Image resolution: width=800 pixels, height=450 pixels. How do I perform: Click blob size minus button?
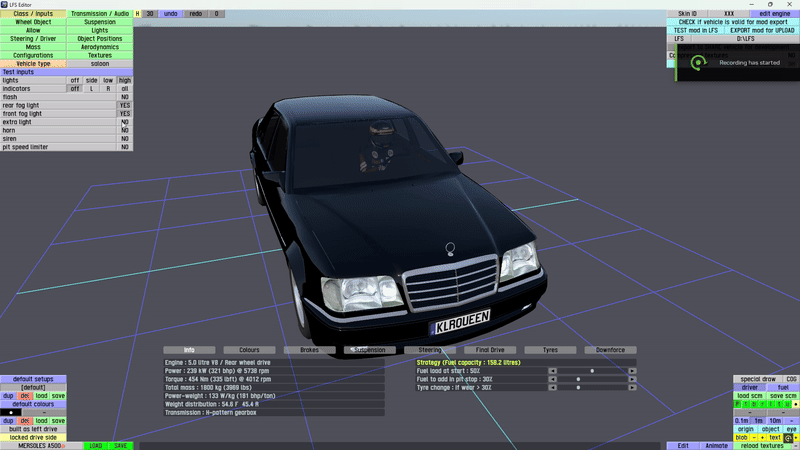tap(754, 438)
